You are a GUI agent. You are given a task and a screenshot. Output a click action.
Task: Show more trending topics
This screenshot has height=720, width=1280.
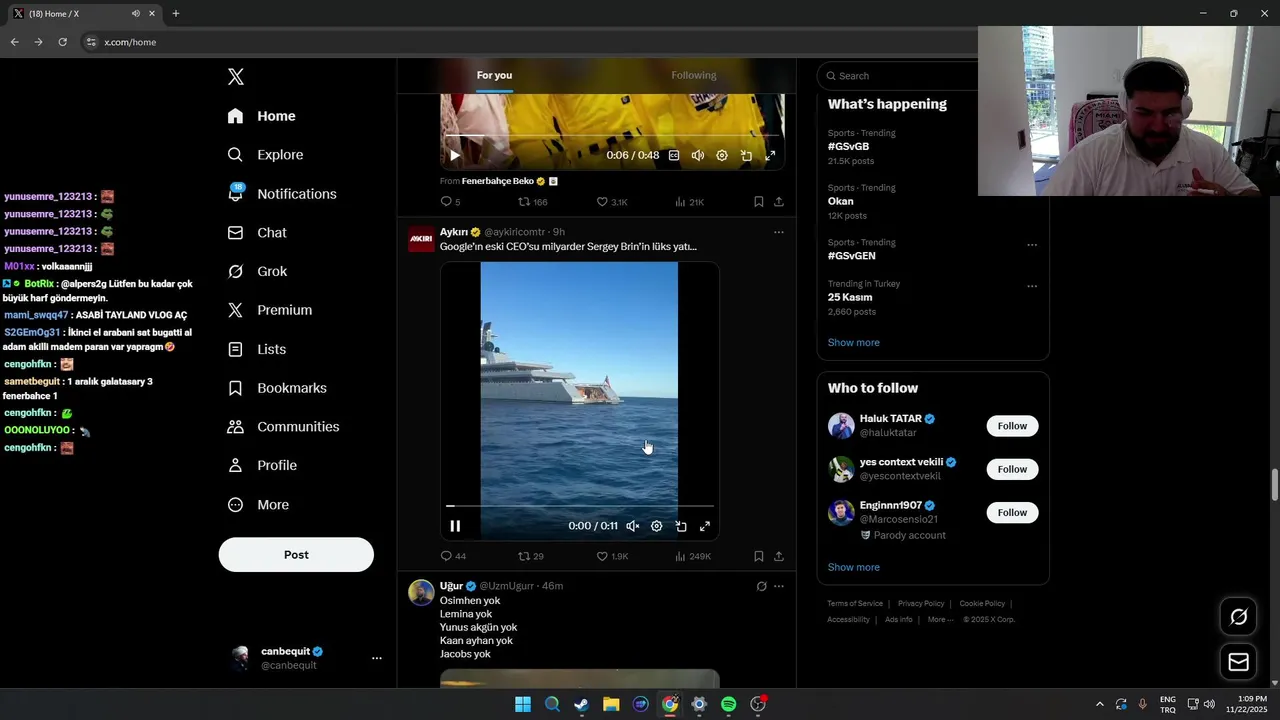click(853, 342)
